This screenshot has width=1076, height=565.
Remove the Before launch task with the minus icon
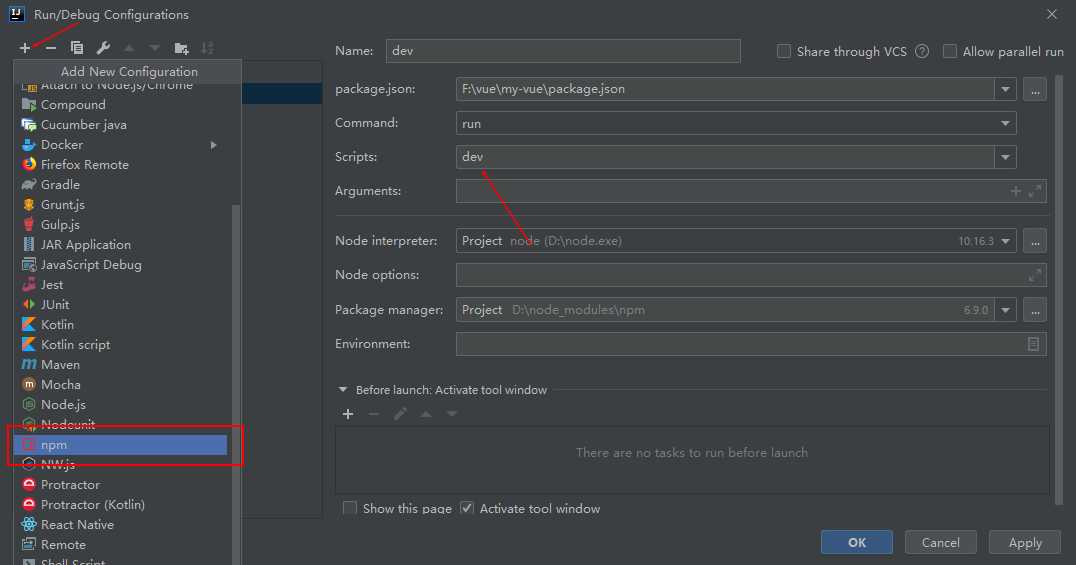coord(374,414)
